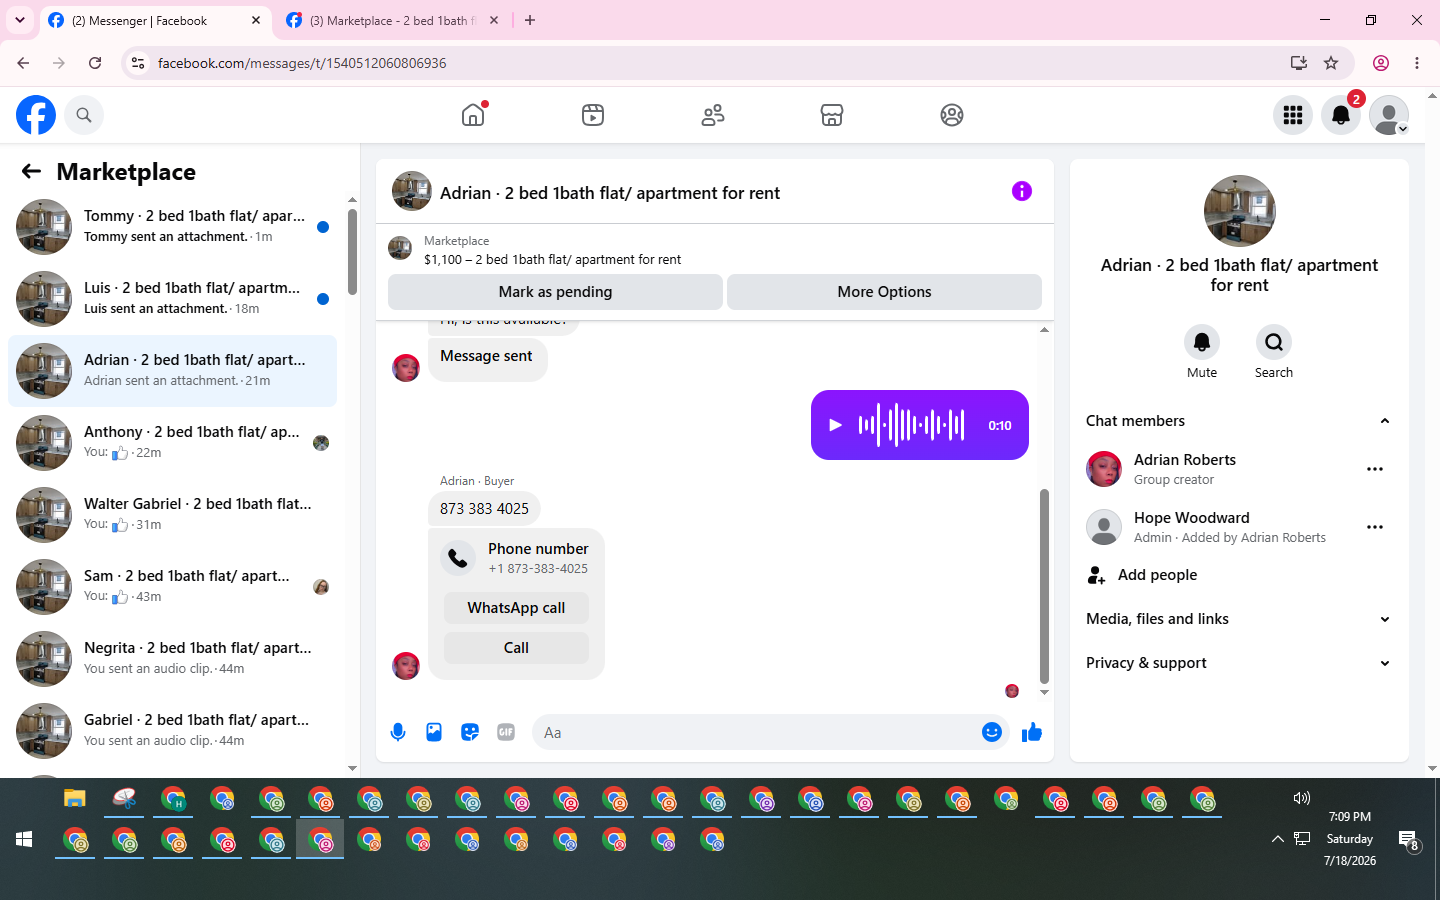Screen dimensions: 1440x900
Task: Open File Explorer from taskbar
Action: (x=75, y=799)
